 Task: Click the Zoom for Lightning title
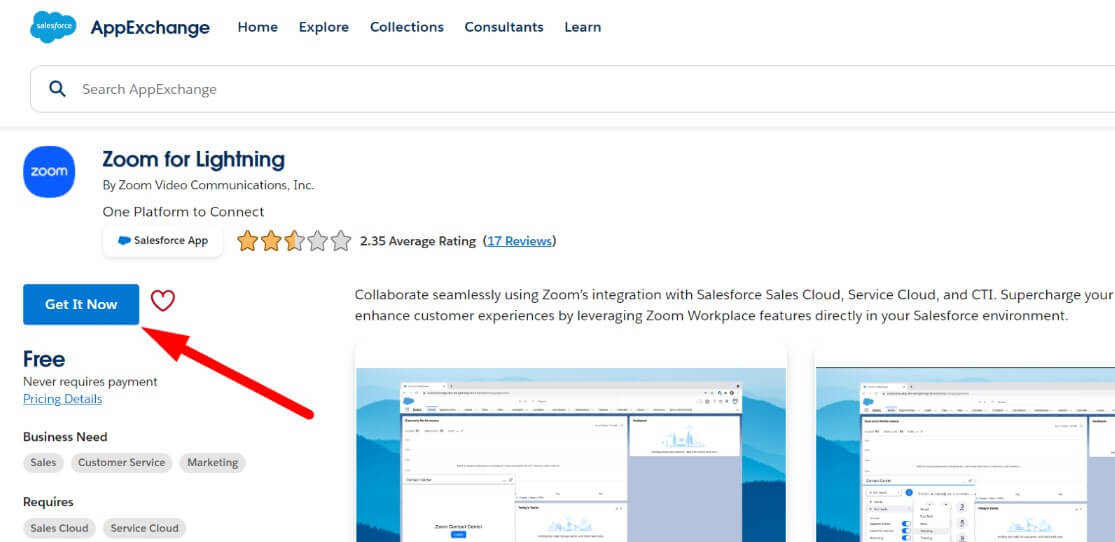pos(193,159)
